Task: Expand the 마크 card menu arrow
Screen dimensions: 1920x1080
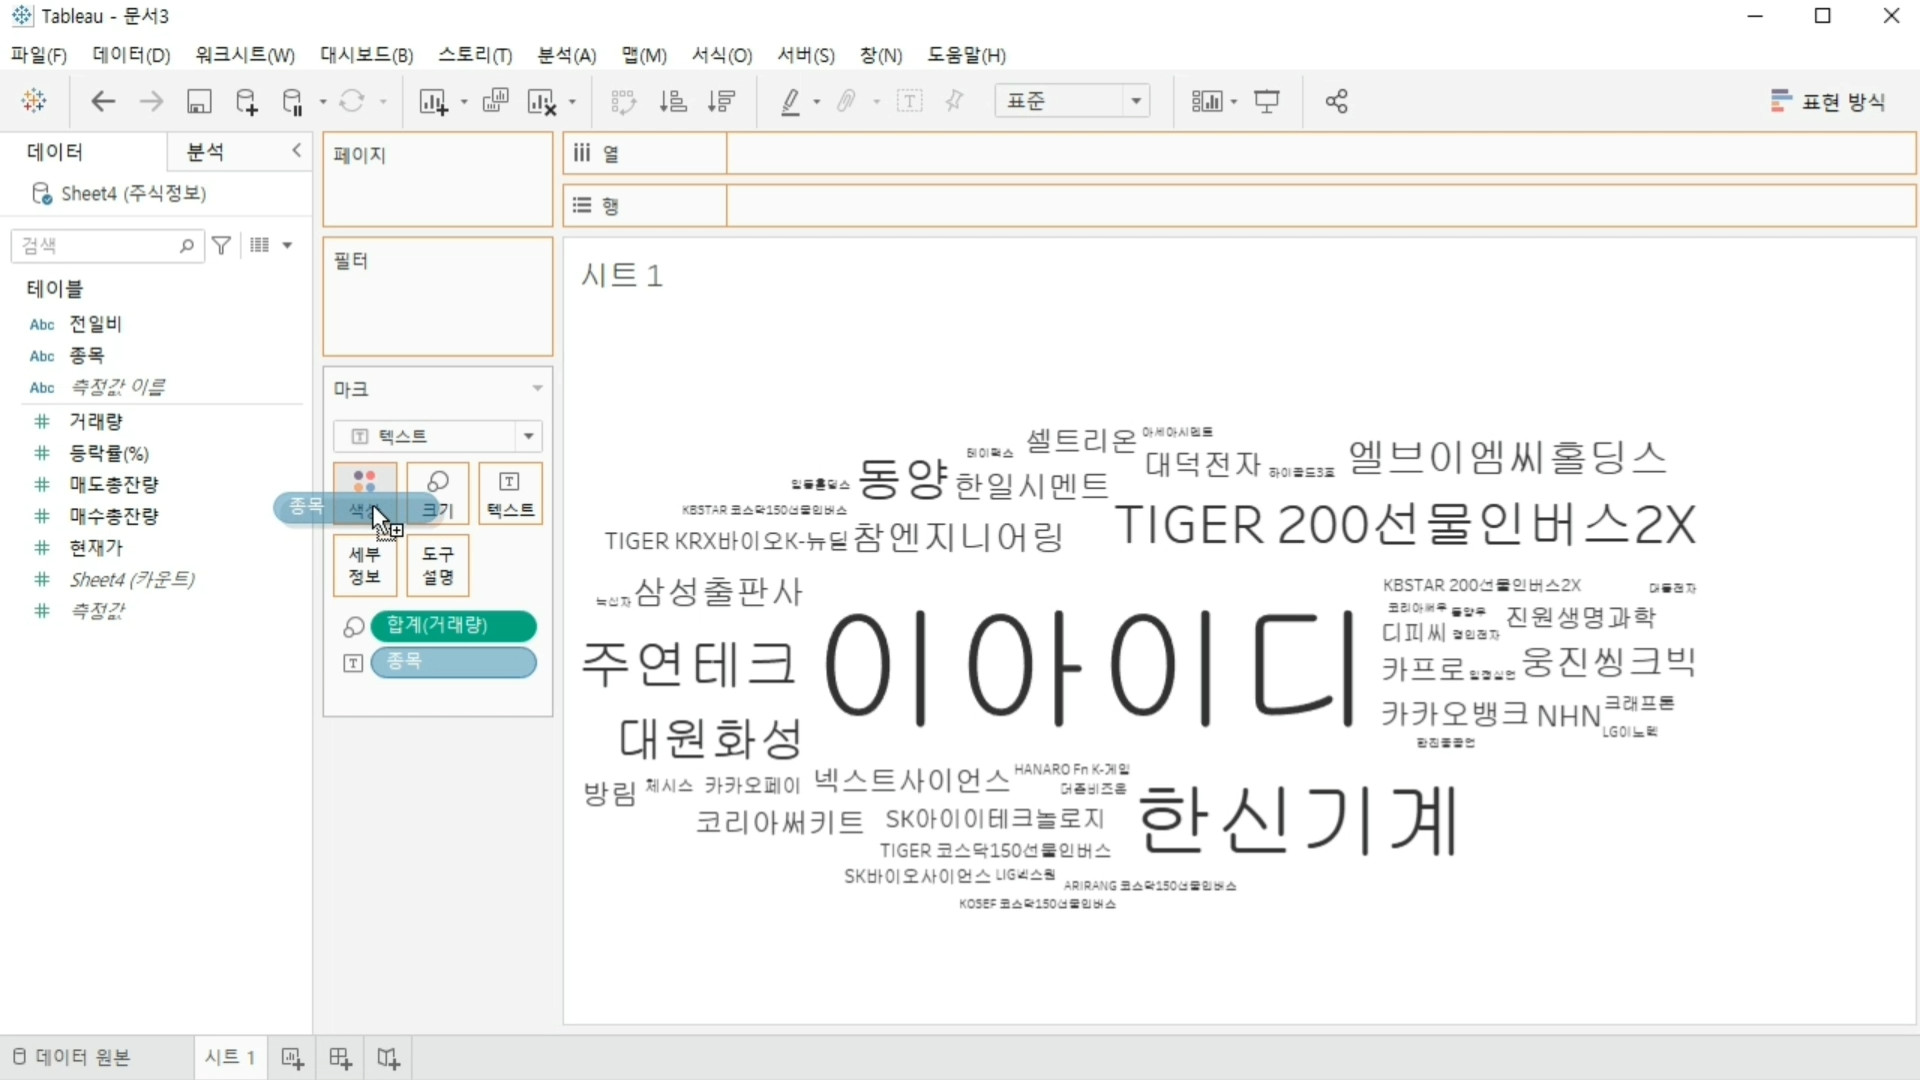Action: [x=537, y=388]
